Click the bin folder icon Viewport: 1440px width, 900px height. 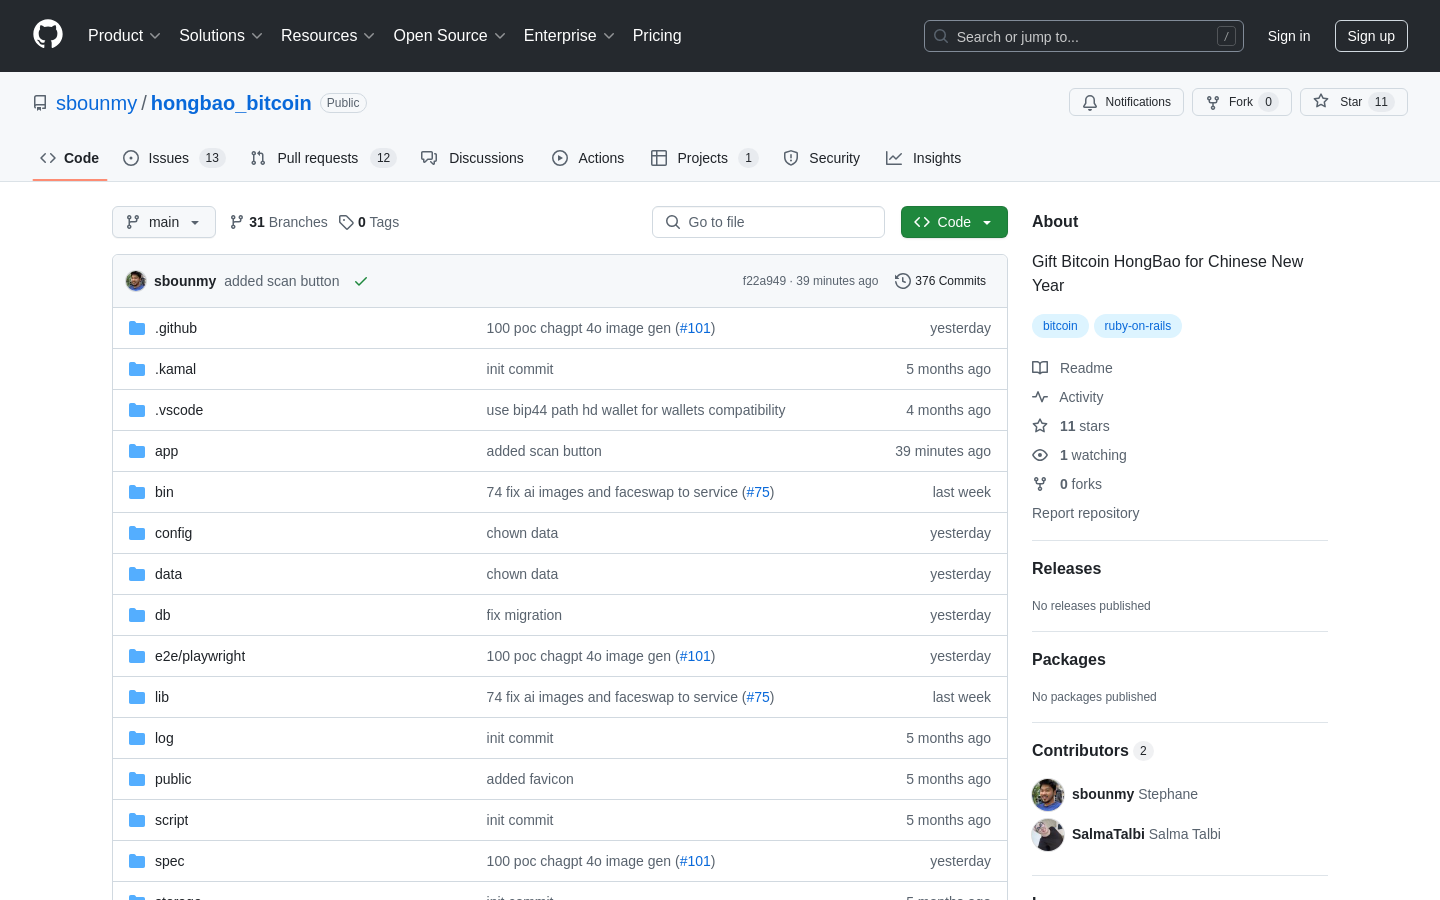click(137, 492)
